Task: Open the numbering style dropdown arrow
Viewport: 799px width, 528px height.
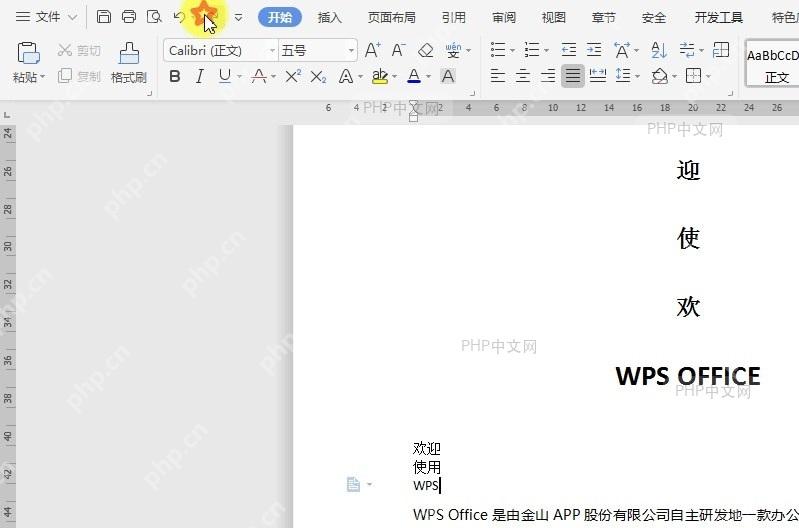Action: point(546,50)
